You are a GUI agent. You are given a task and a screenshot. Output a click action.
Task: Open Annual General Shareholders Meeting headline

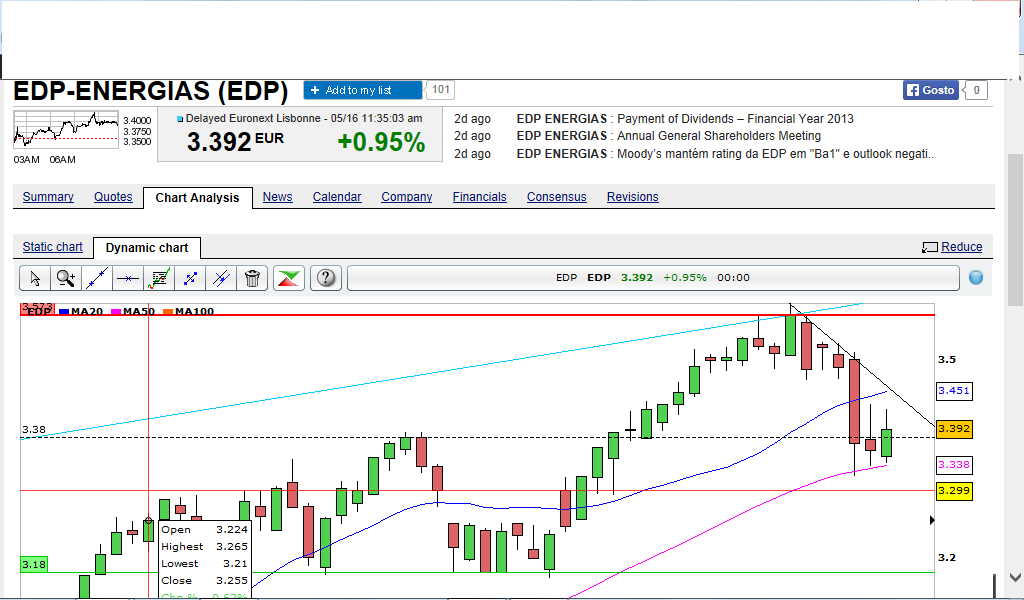[x=719, y=136]
